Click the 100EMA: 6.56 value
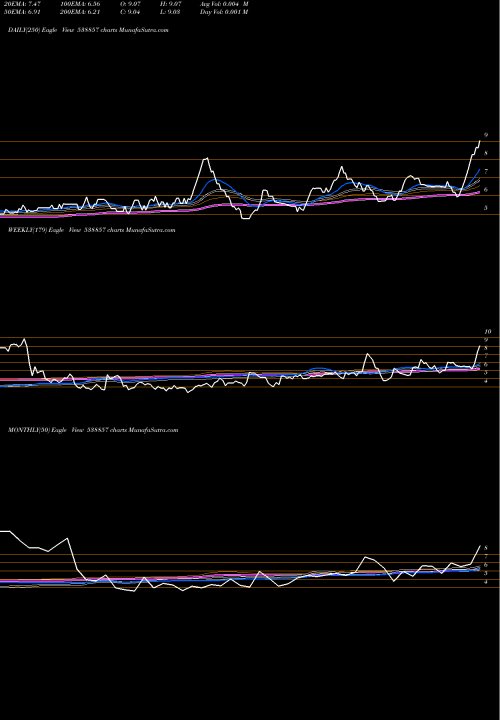500x720 pixels. point(80,4)
